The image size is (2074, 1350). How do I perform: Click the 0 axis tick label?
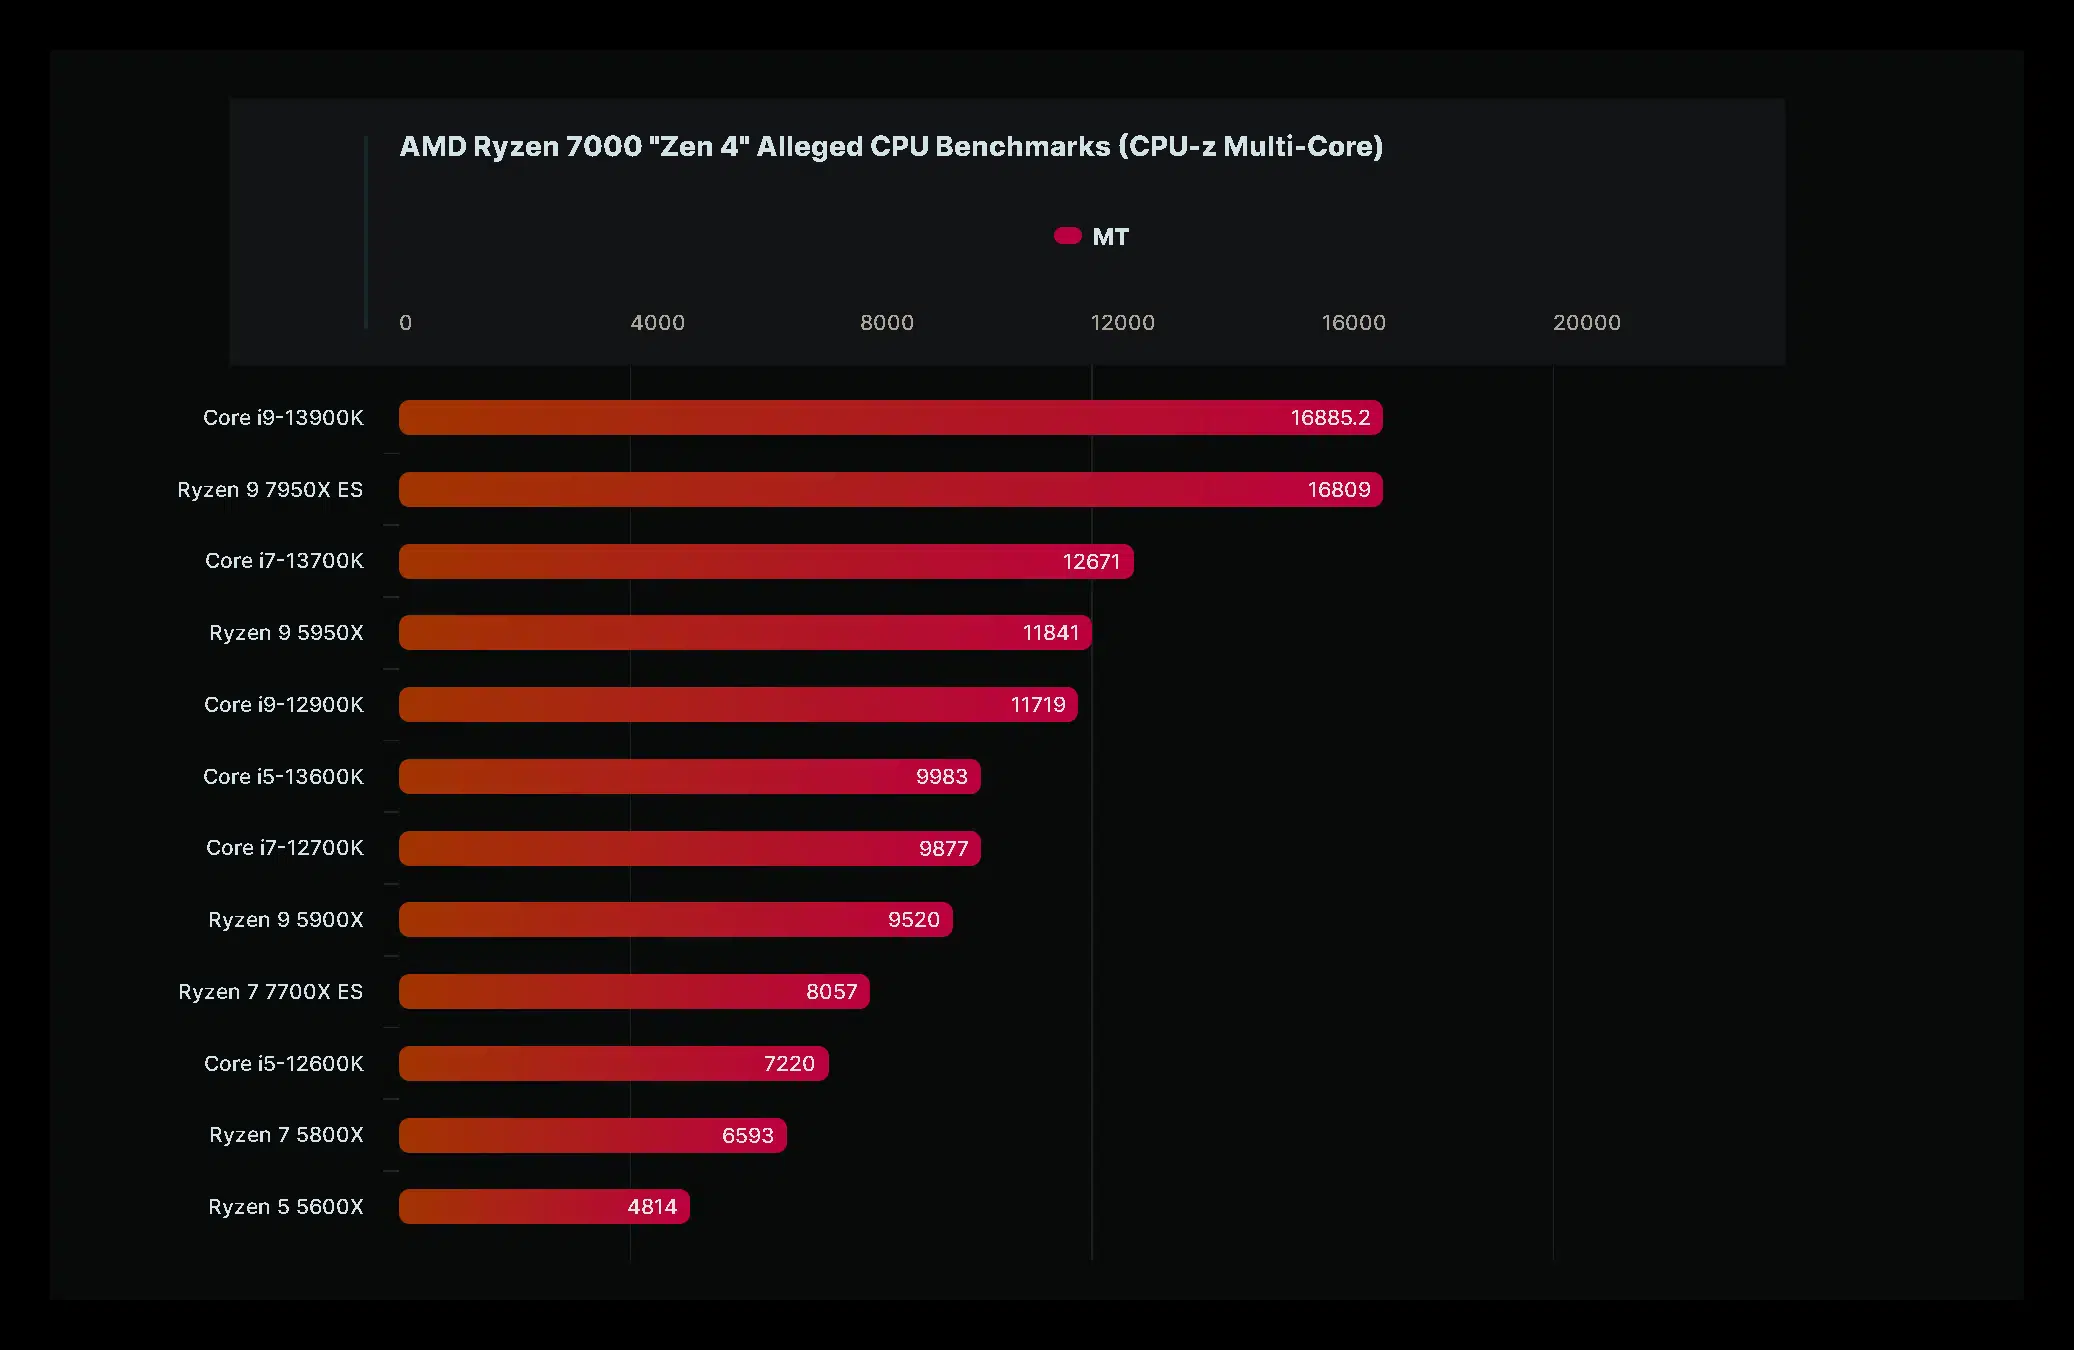[x=405, y=323]
